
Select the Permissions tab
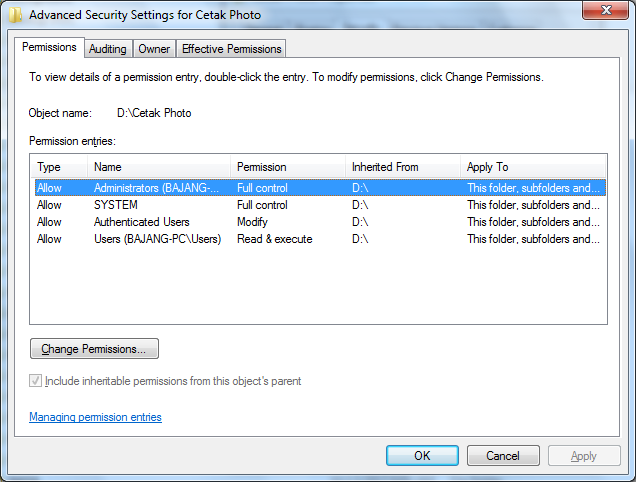point(48,47)
